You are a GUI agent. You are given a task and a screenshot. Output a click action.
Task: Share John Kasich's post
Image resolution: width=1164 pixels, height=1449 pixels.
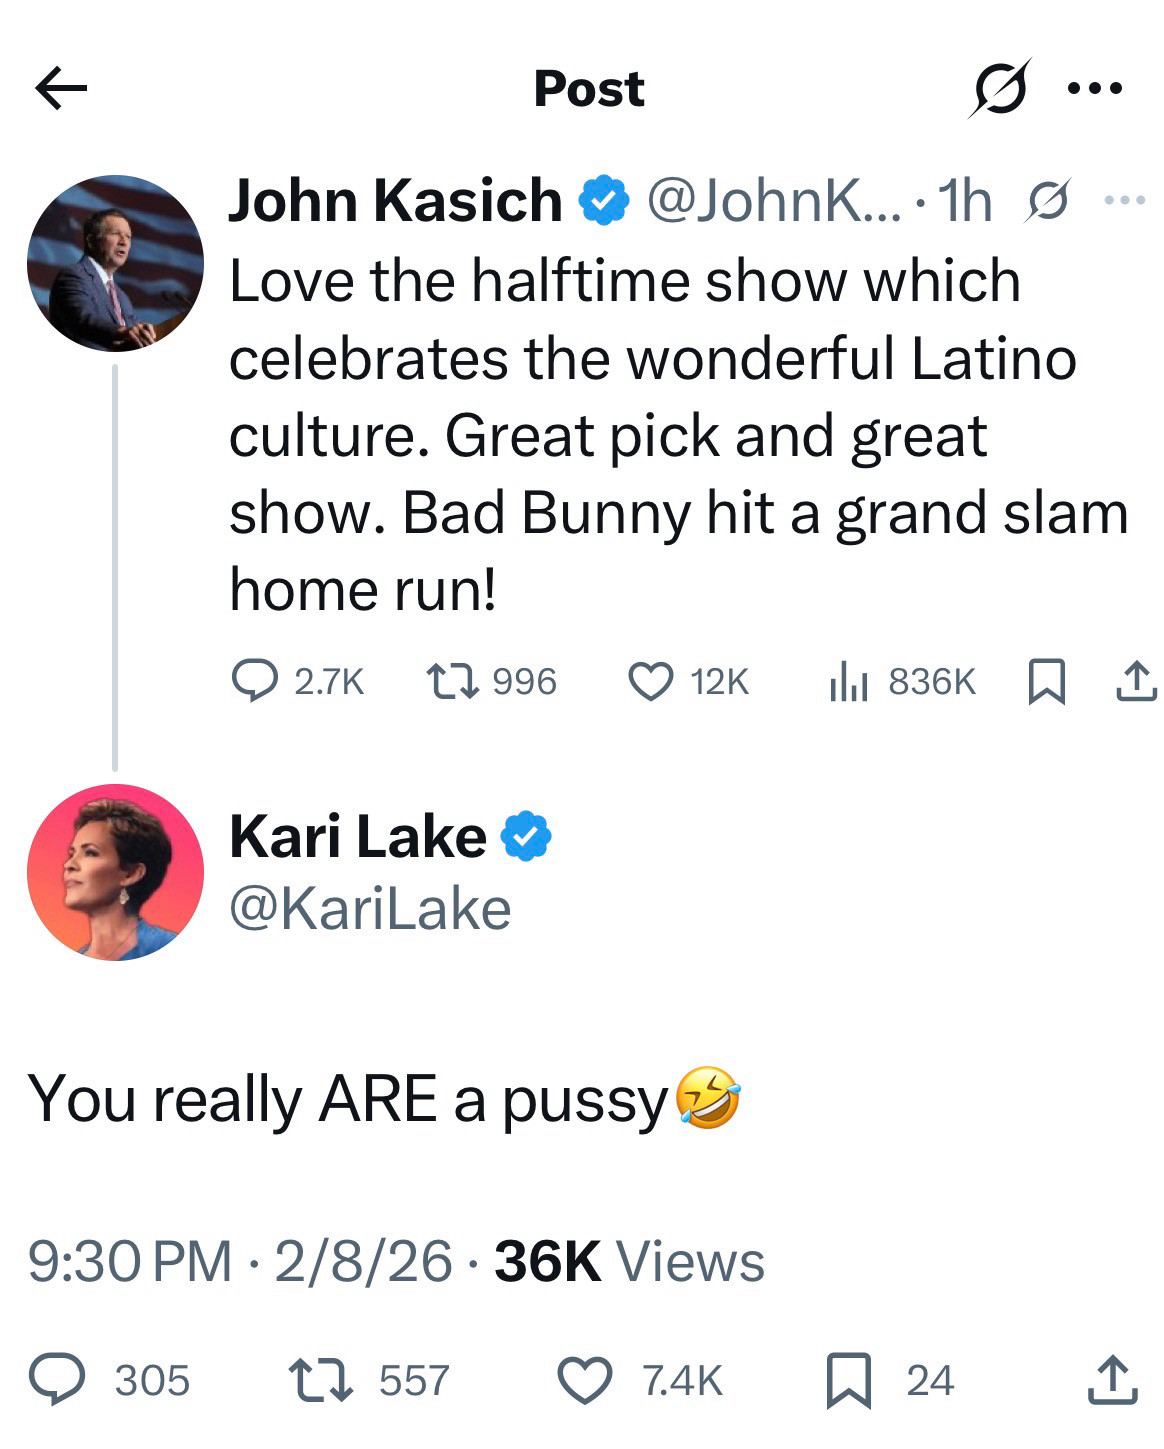point(1135,681)
